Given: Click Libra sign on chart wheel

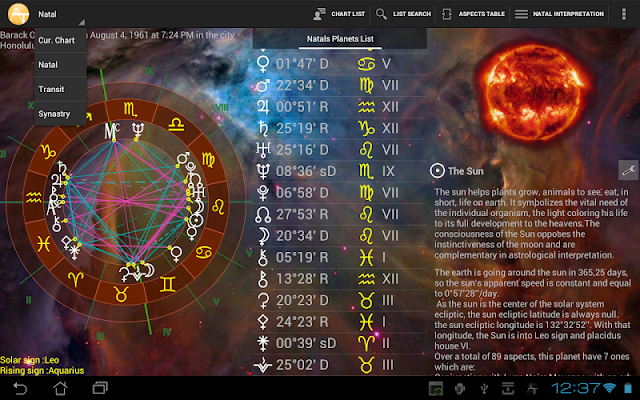Looking at the screenshot, I should point(176,125).
